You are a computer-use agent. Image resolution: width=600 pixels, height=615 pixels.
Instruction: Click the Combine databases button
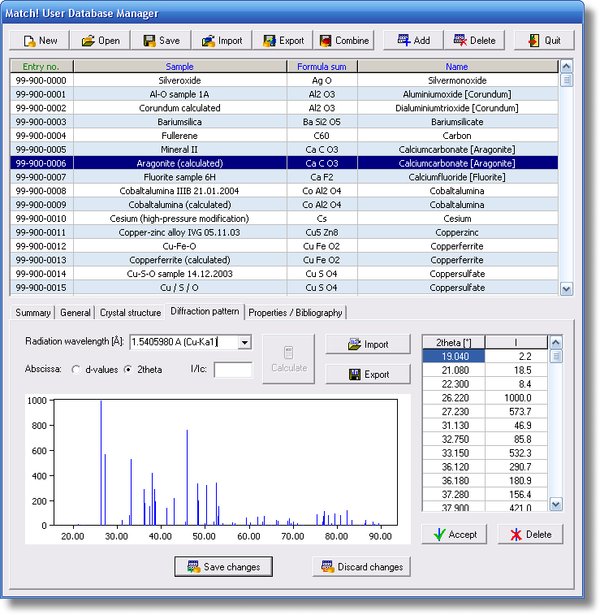pos(342,41)
